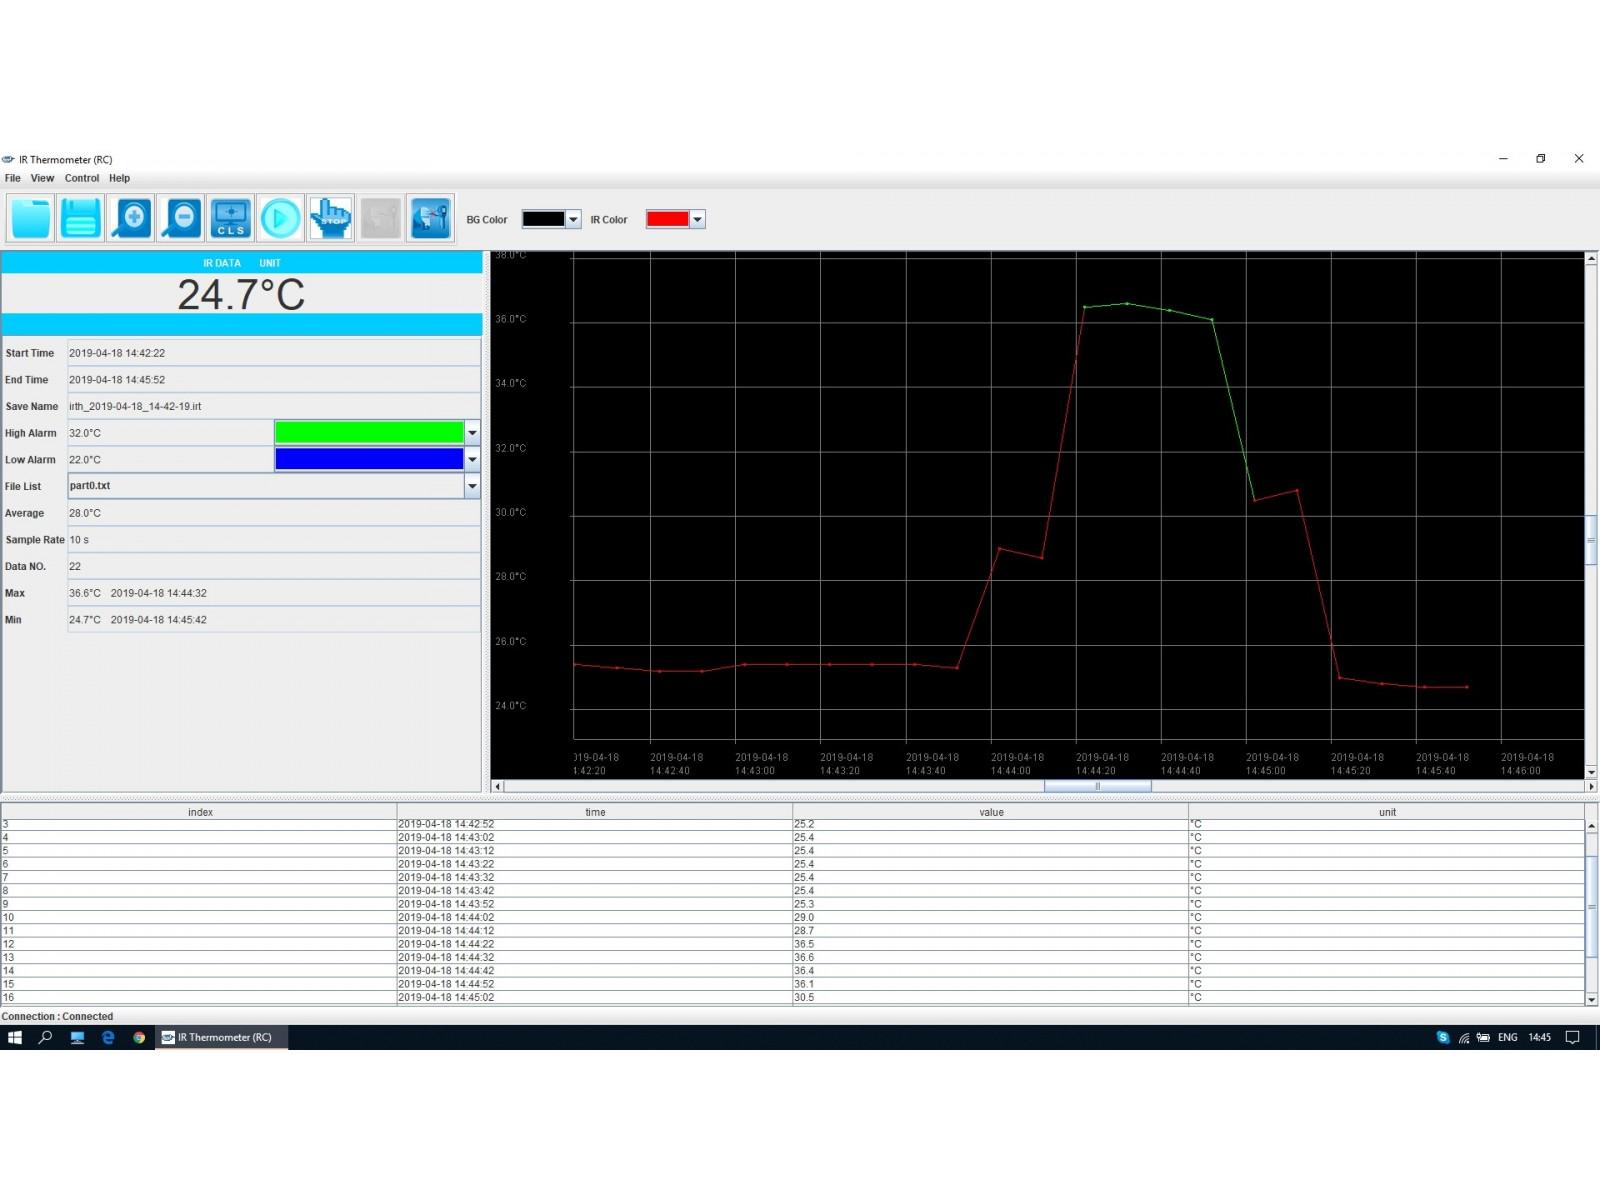The height and width of the screenshot is (1200, 1600).
Task: Stop recording with the STOP hand icon
Action: point(331,218)
